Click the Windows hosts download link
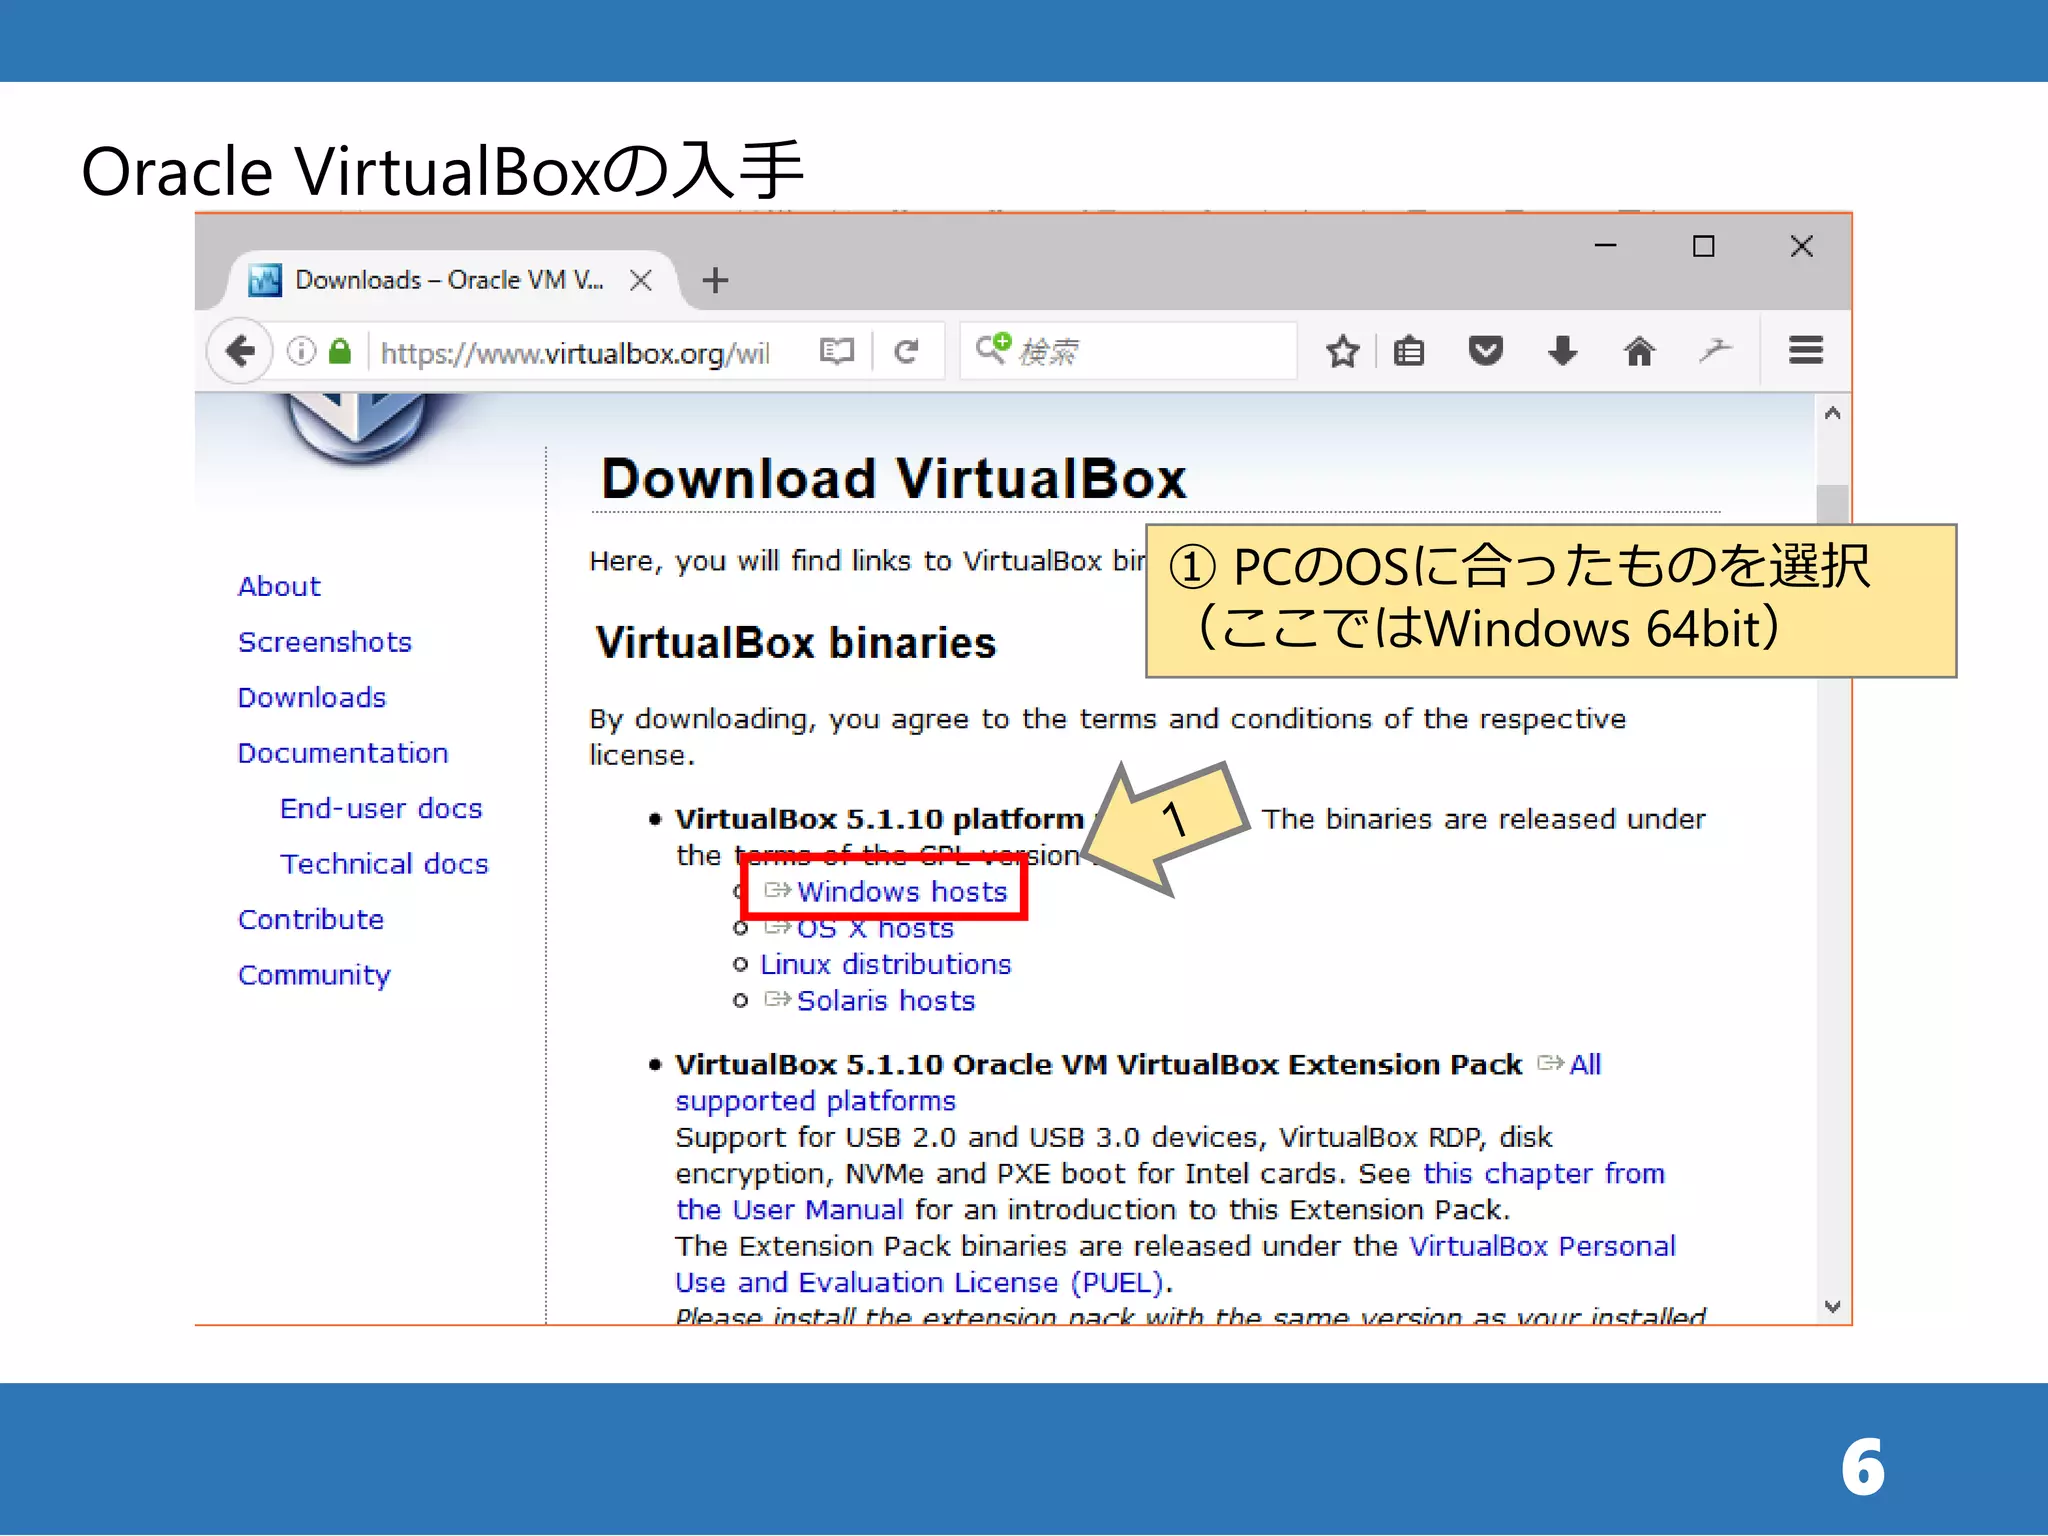The width and height of the screenshot is (2048, 1536). (902, 891)
